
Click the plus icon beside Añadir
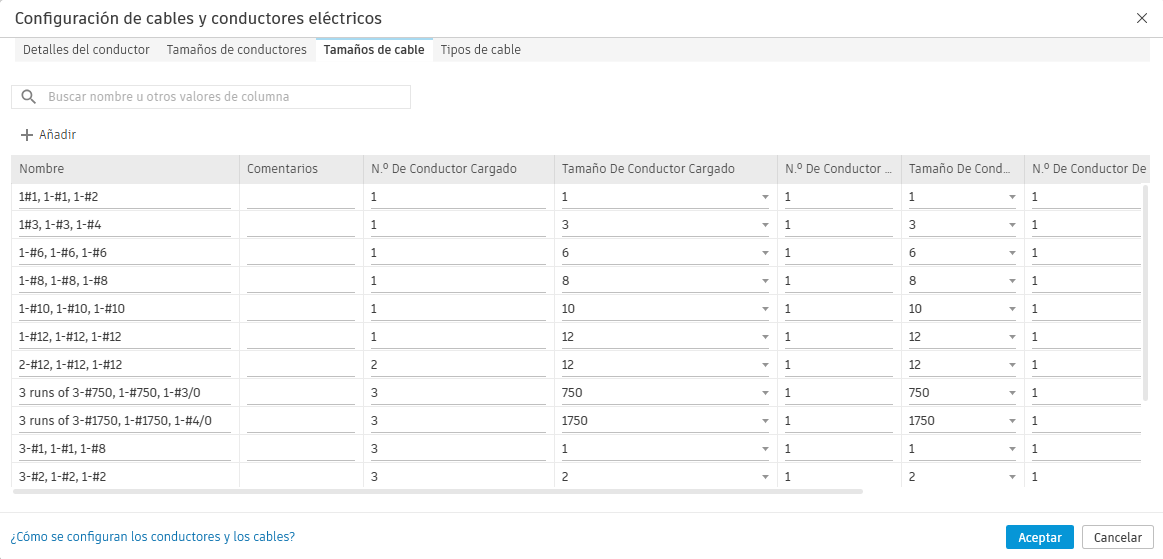27,135
